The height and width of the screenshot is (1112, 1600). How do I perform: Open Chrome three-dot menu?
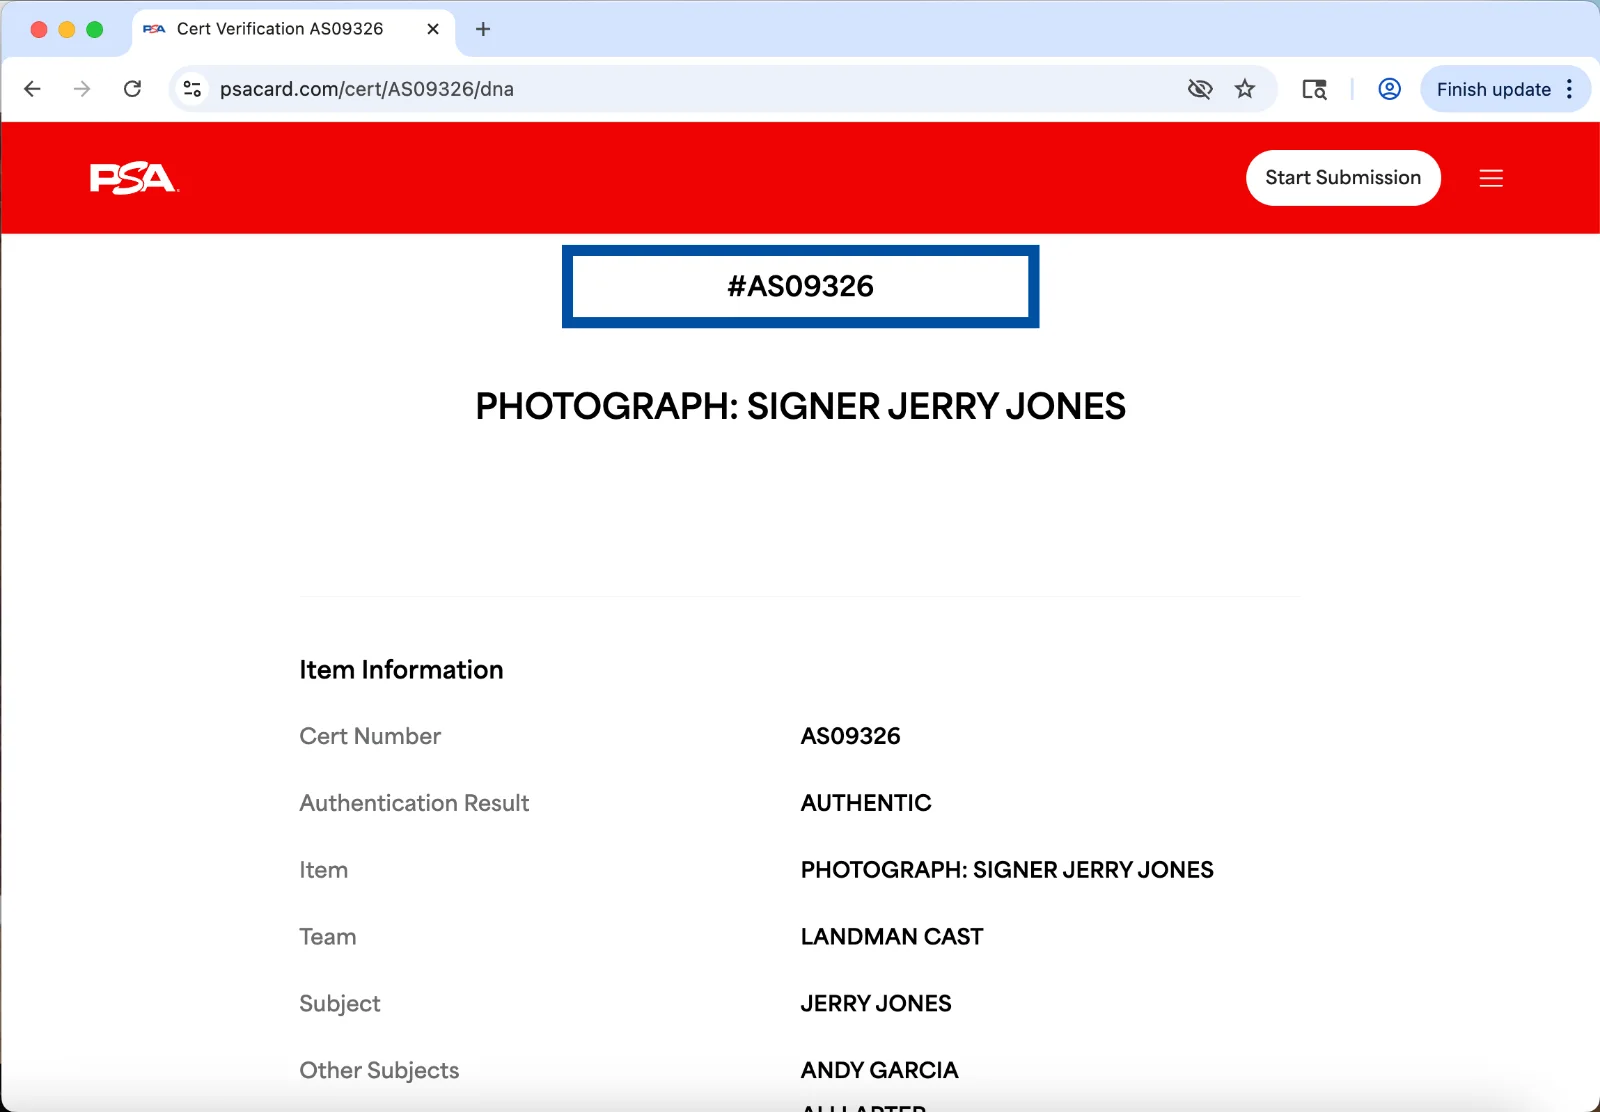coord(1569,89)
